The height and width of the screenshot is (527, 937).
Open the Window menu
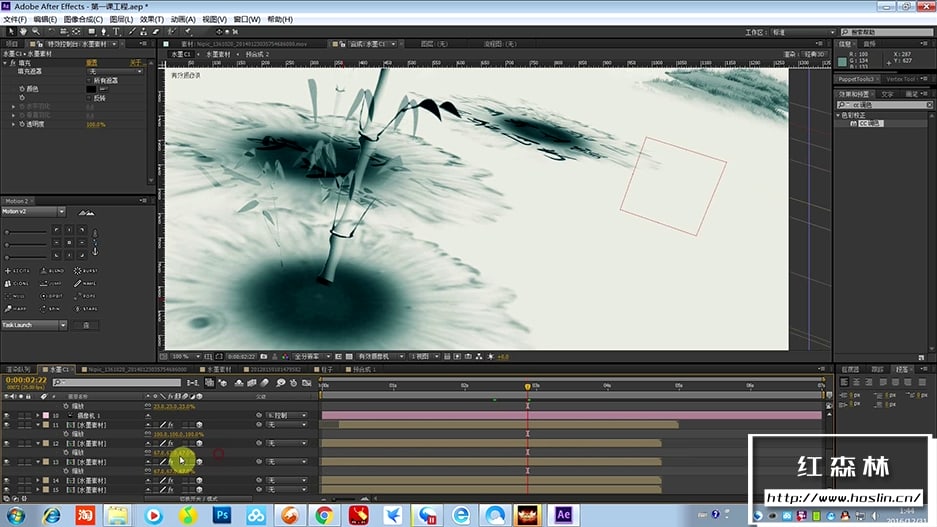point(247,19)
